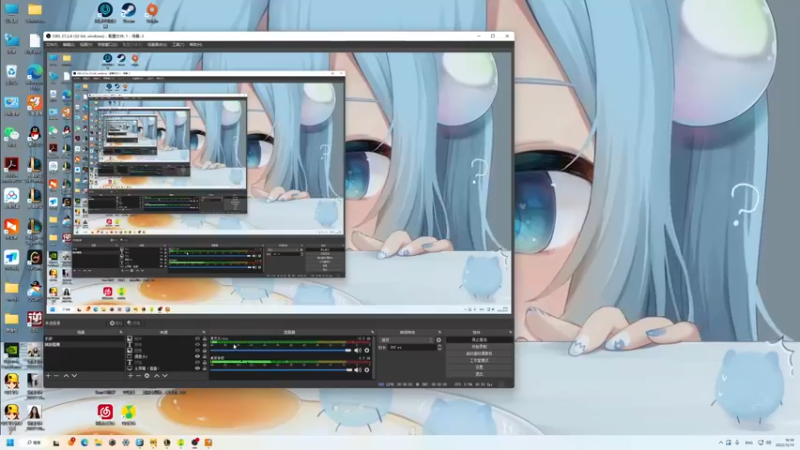The width and height of the screenshot is (800, 450).
Task: Click the Start Virtual Camera button
Action: coord(480,354)
